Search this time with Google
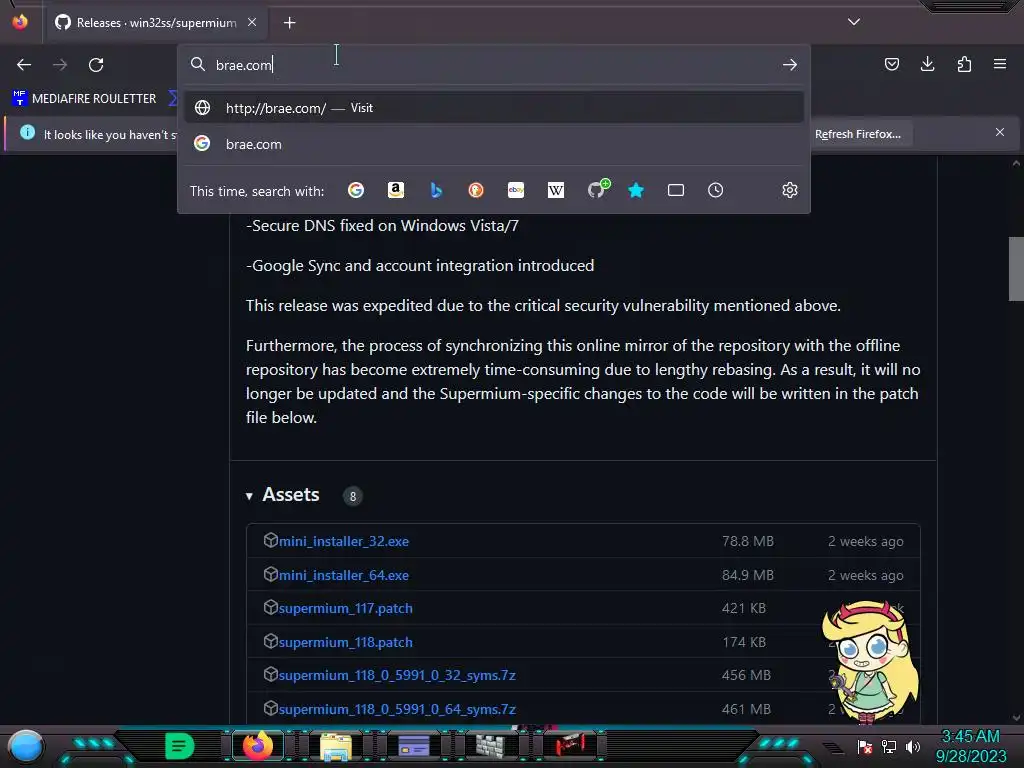The width and height of the screenshot is (1024, 768). [x=356, y=190]
